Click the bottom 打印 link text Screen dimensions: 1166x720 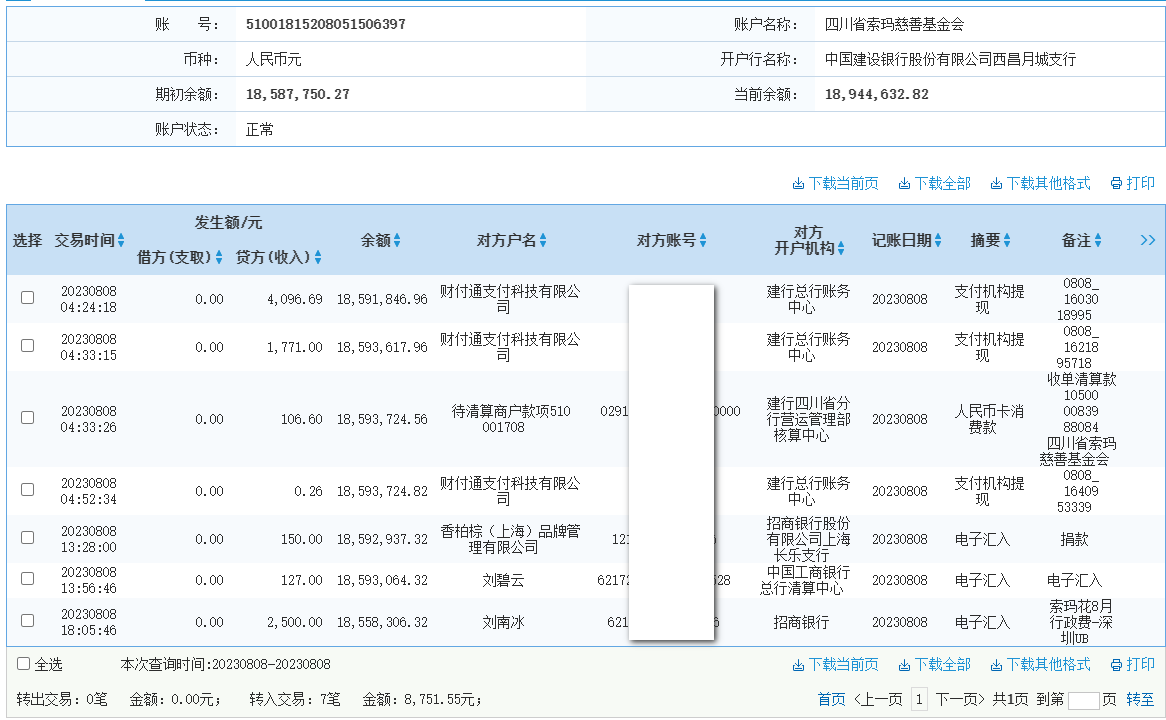point(1141,665)
